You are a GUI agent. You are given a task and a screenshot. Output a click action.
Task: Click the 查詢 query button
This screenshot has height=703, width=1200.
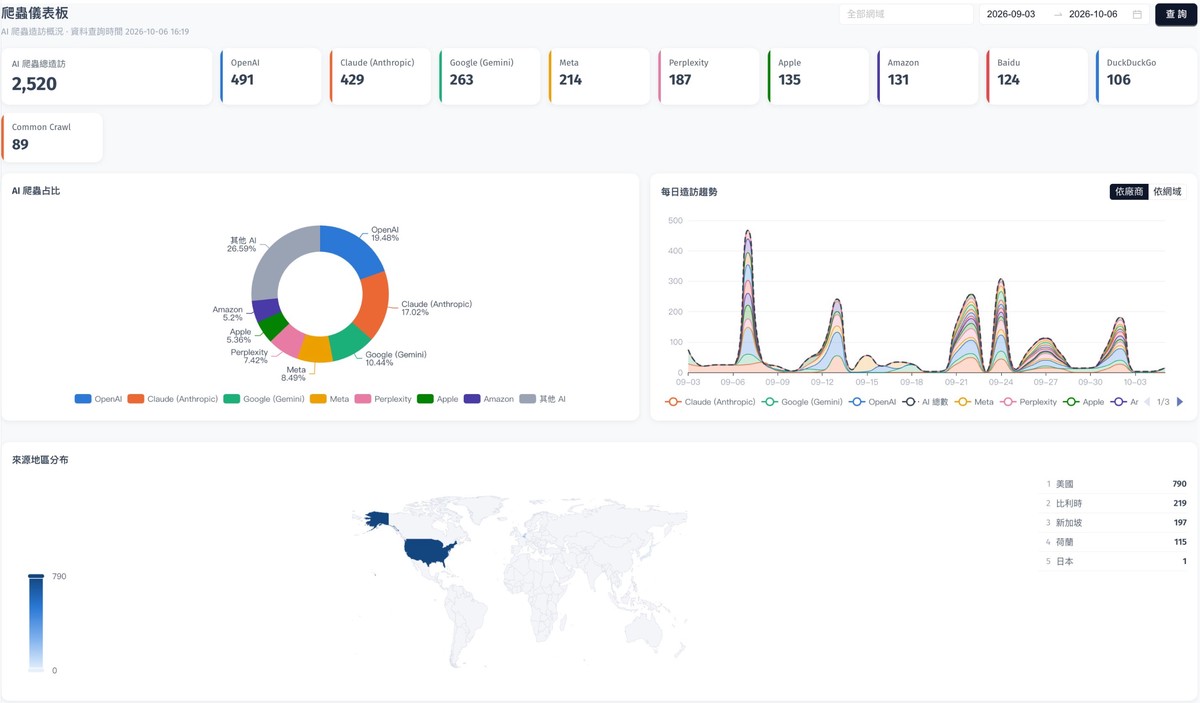tap(1176, 14)
